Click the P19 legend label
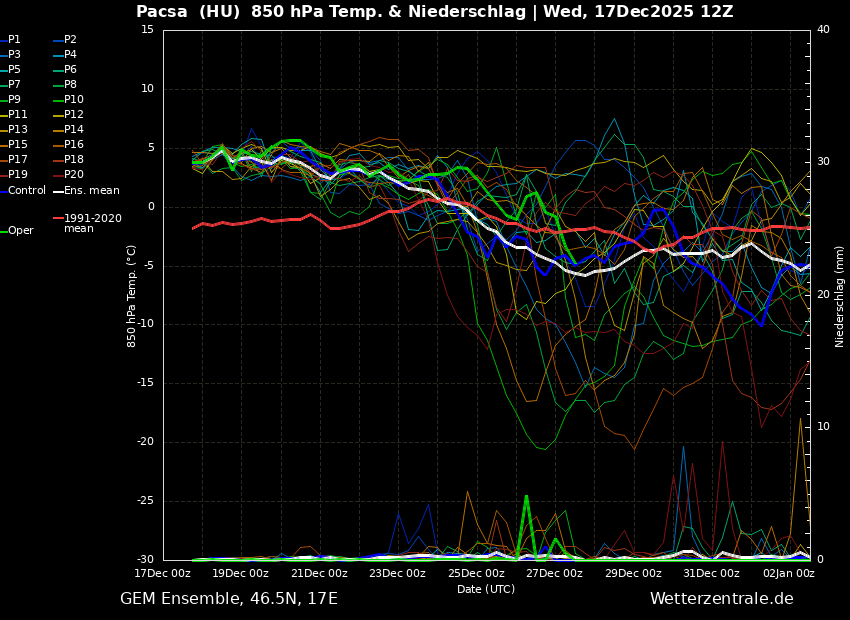Screen dimensions: 850x620 pos(18,175)
